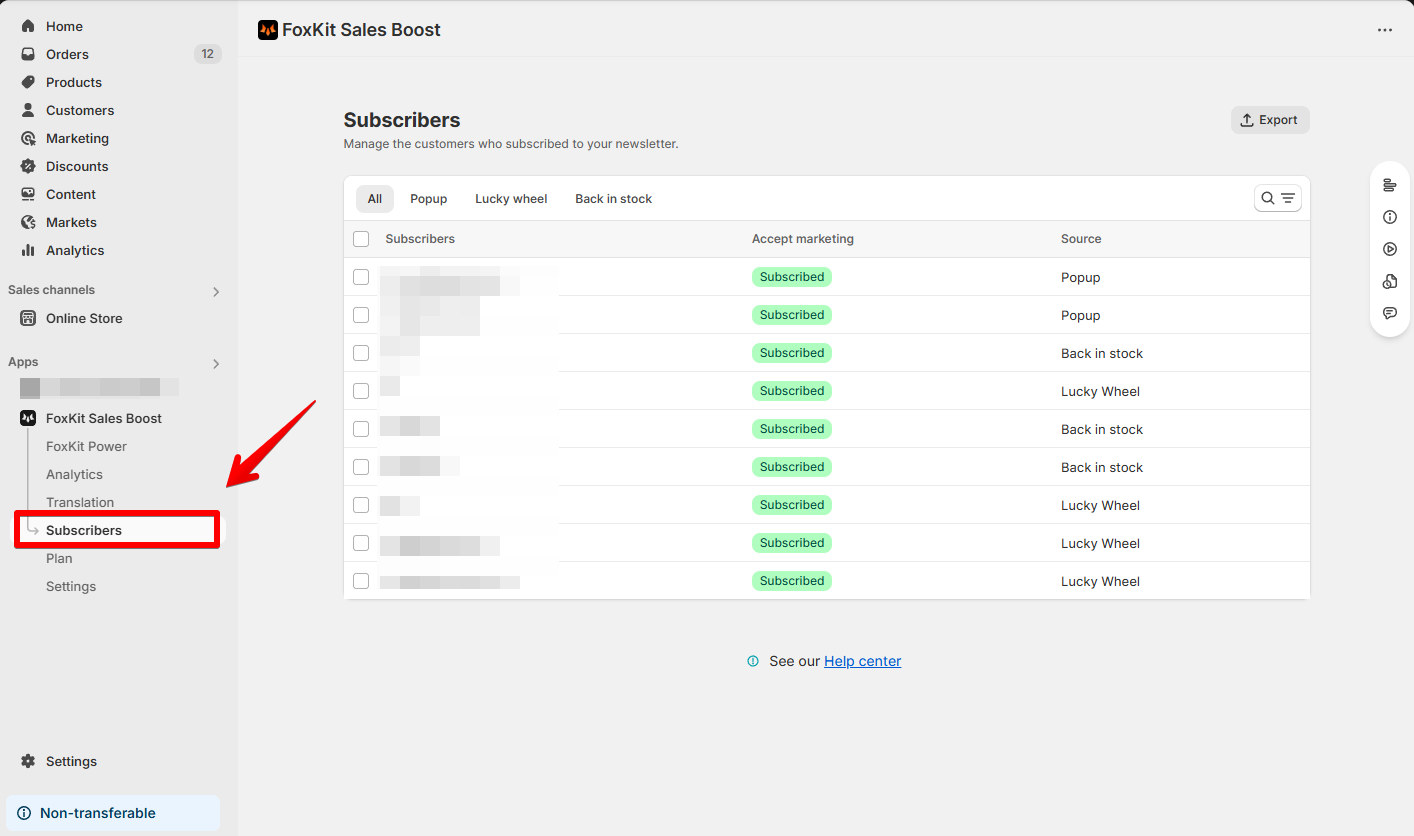1414x836 pixels.
Task: Click the info circle icon in floating panel
Action: 1389,217
